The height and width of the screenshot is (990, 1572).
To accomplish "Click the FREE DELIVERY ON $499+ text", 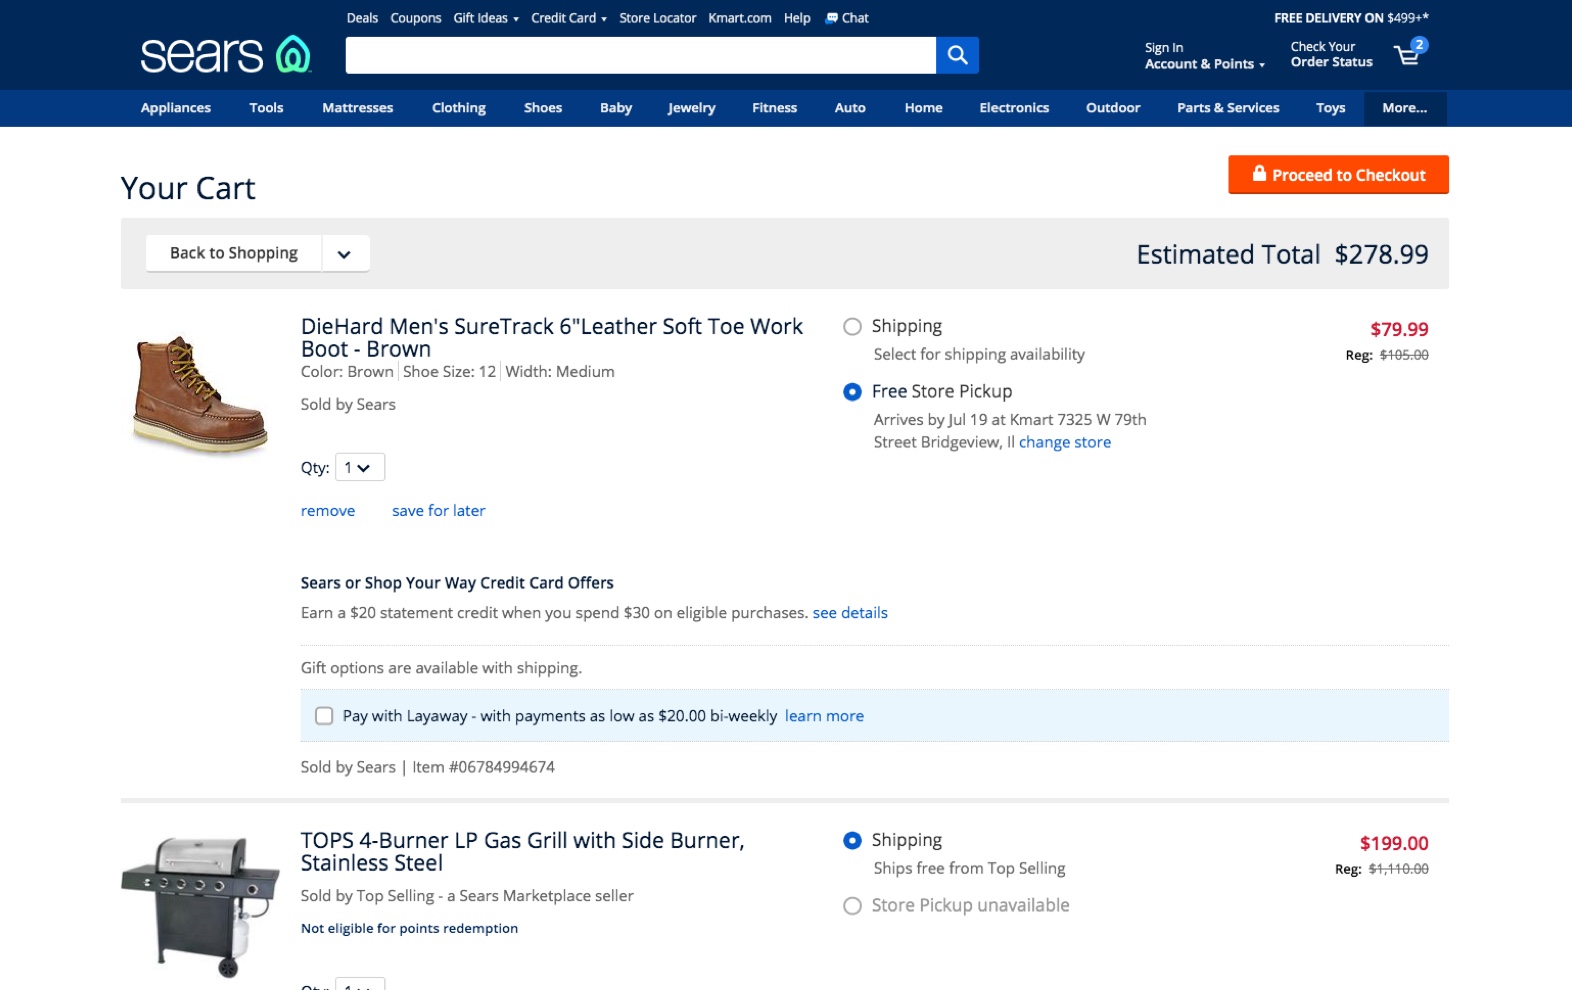I will tap(1351, 18).
